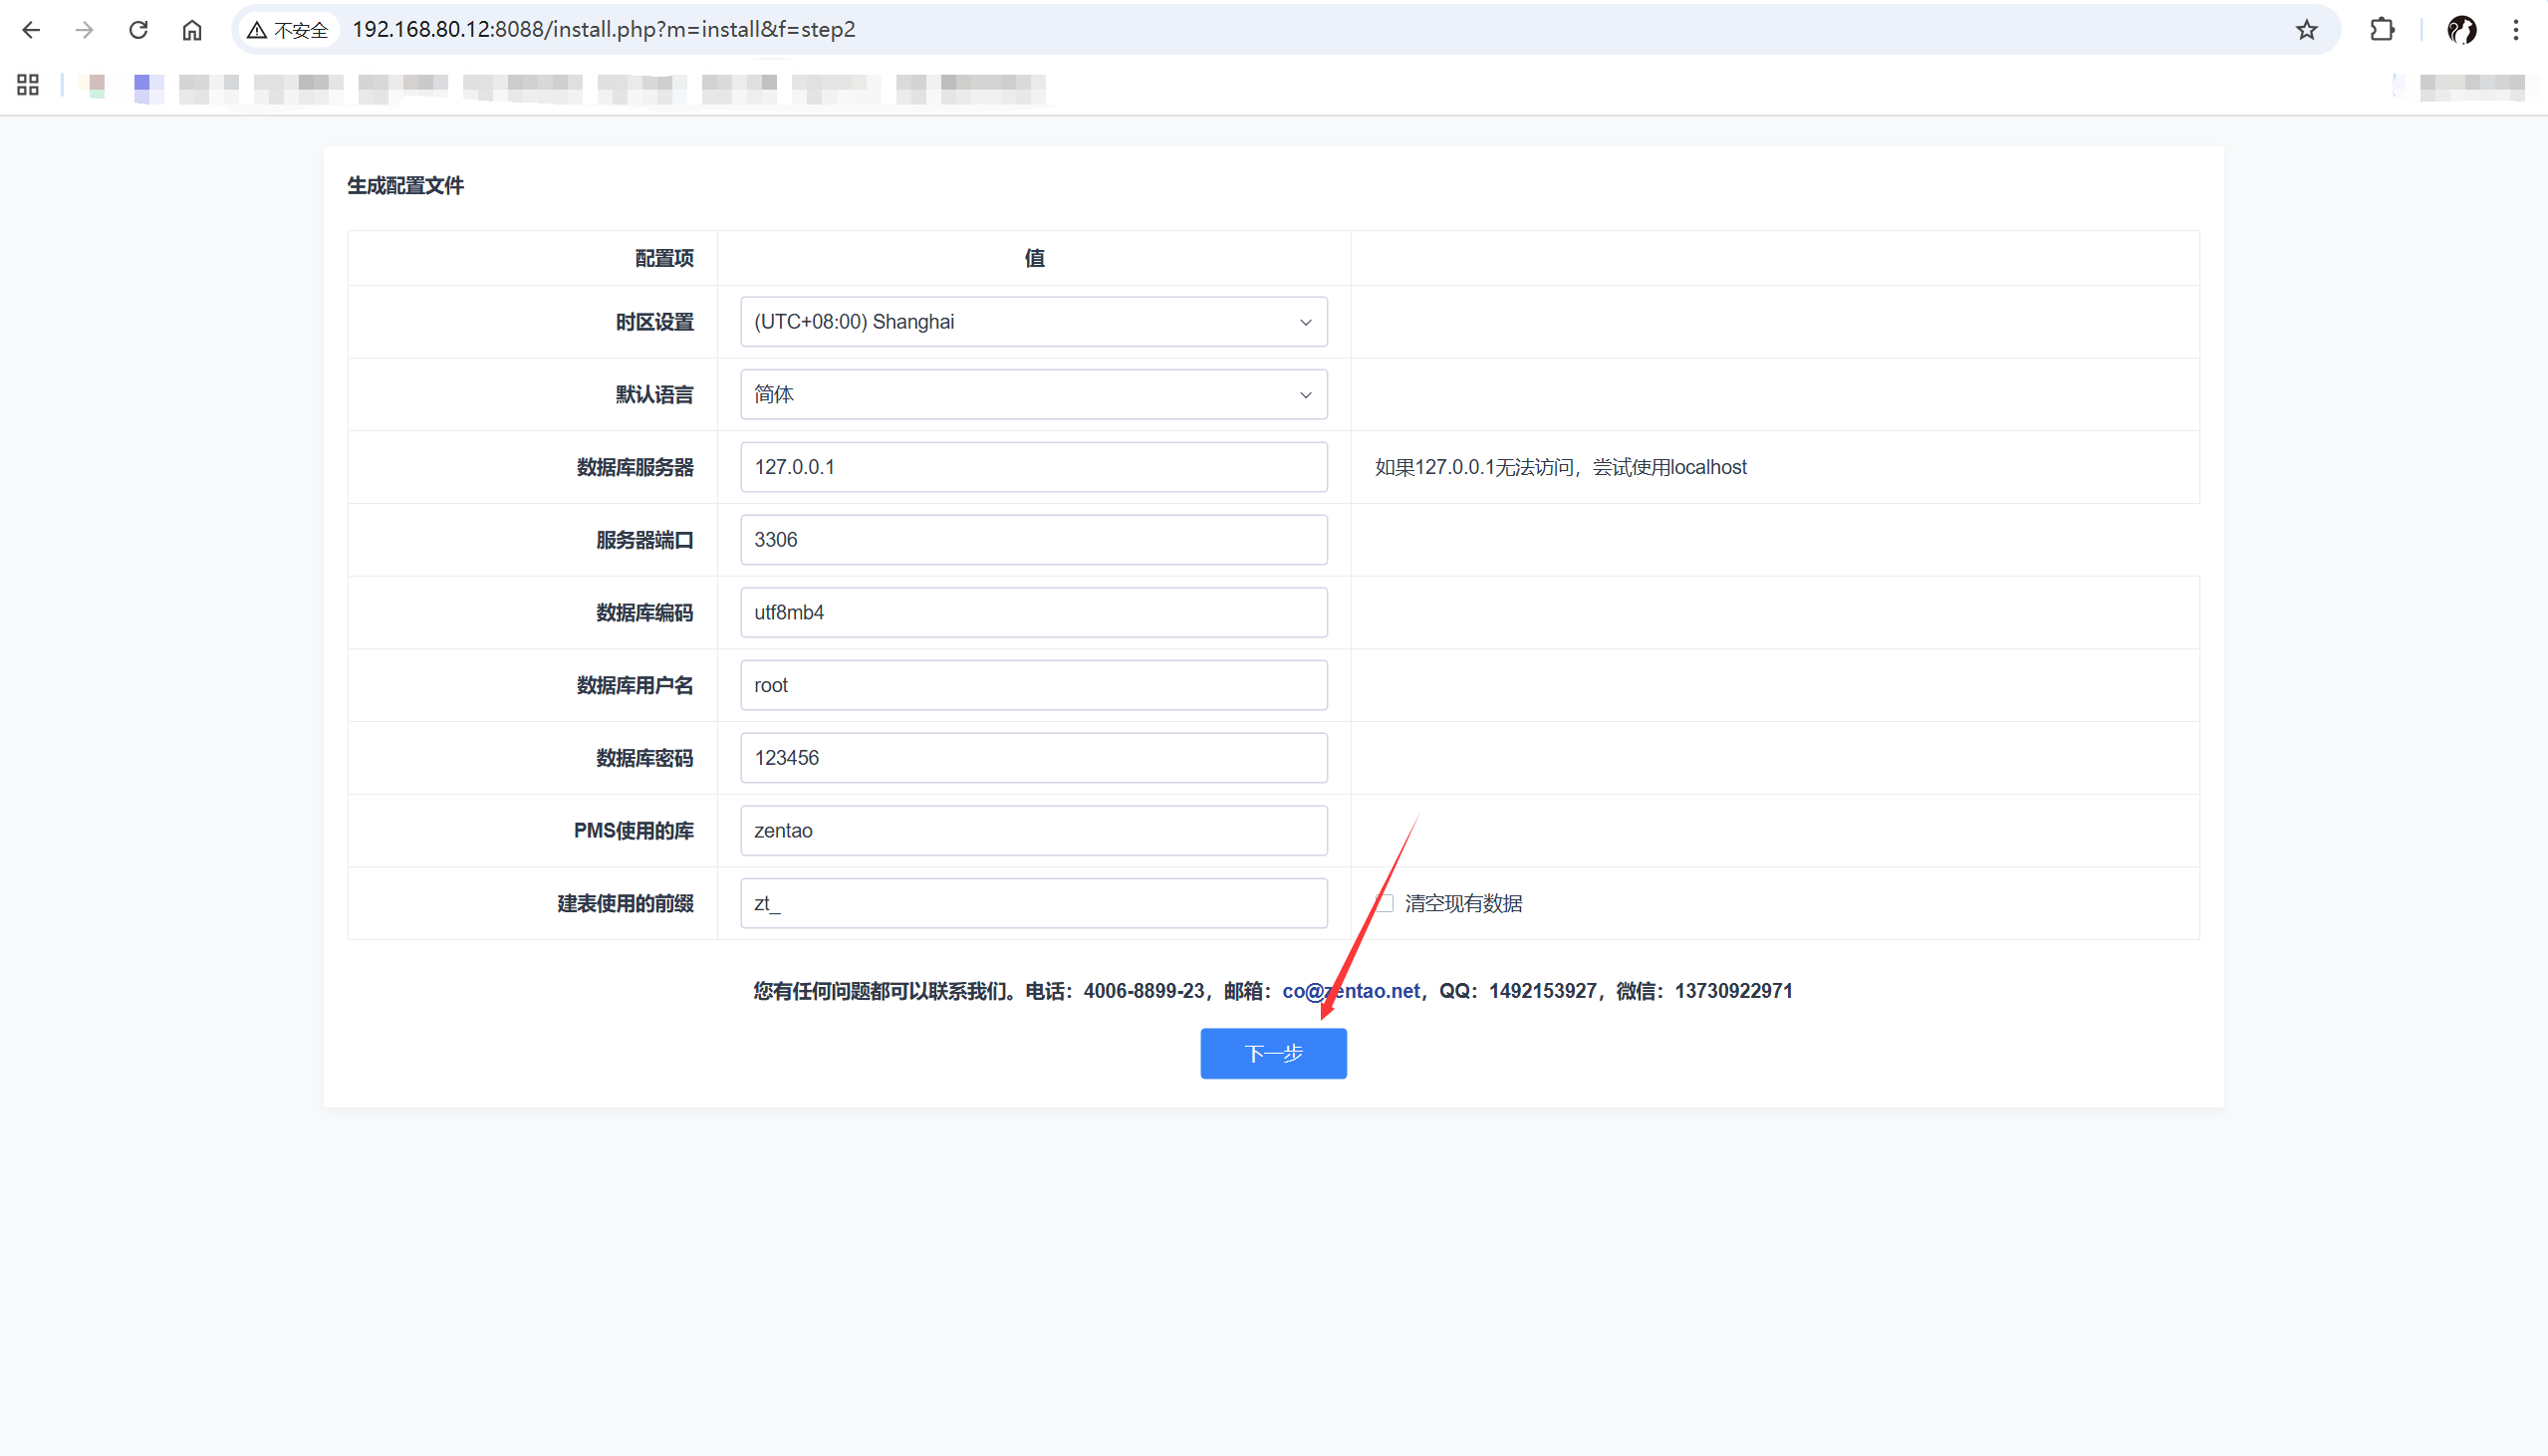Open the apps grid in bookmarks bar
Screen dimensions: 2548x1456
pyautogui.click(x=28, y=85)
